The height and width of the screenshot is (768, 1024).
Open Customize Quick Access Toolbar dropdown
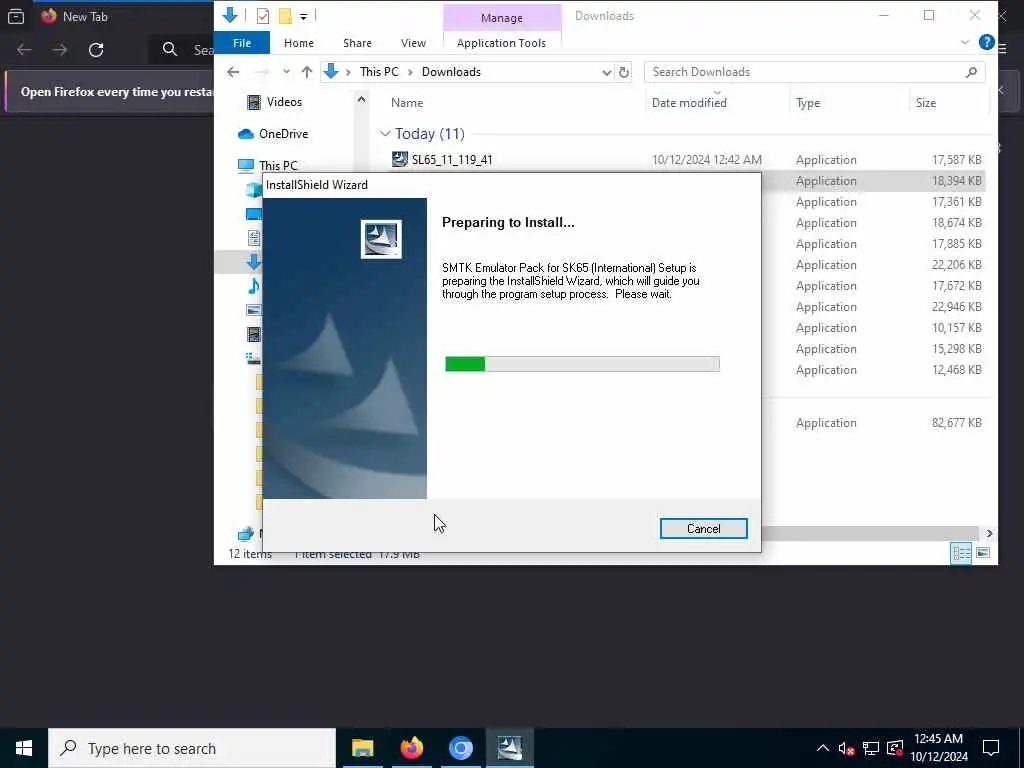(x=303, y=16)
